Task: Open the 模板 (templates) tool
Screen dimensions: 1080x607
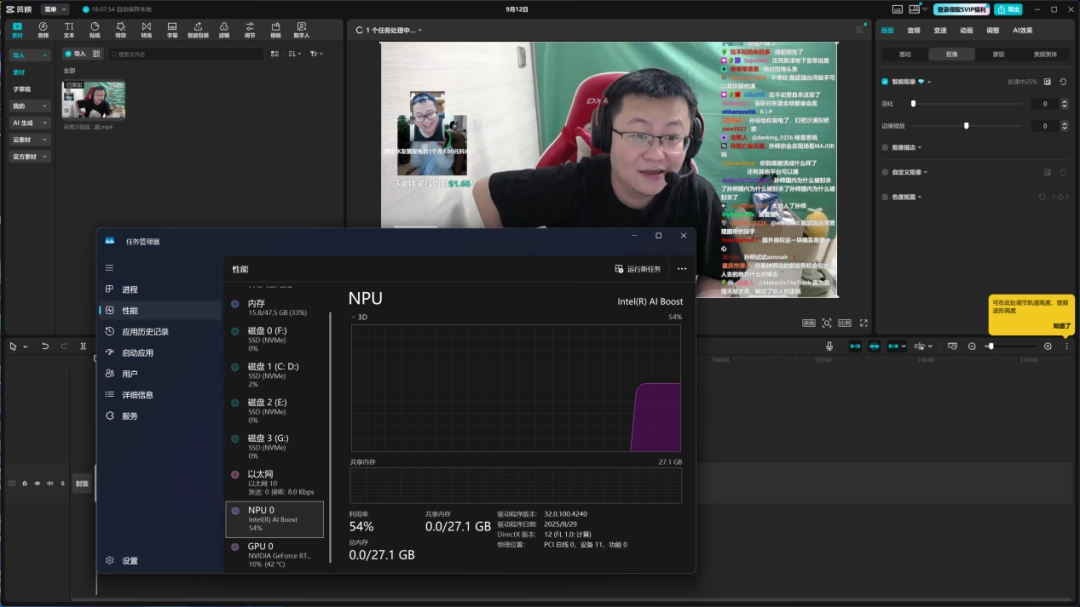Action: pos(276,30)
